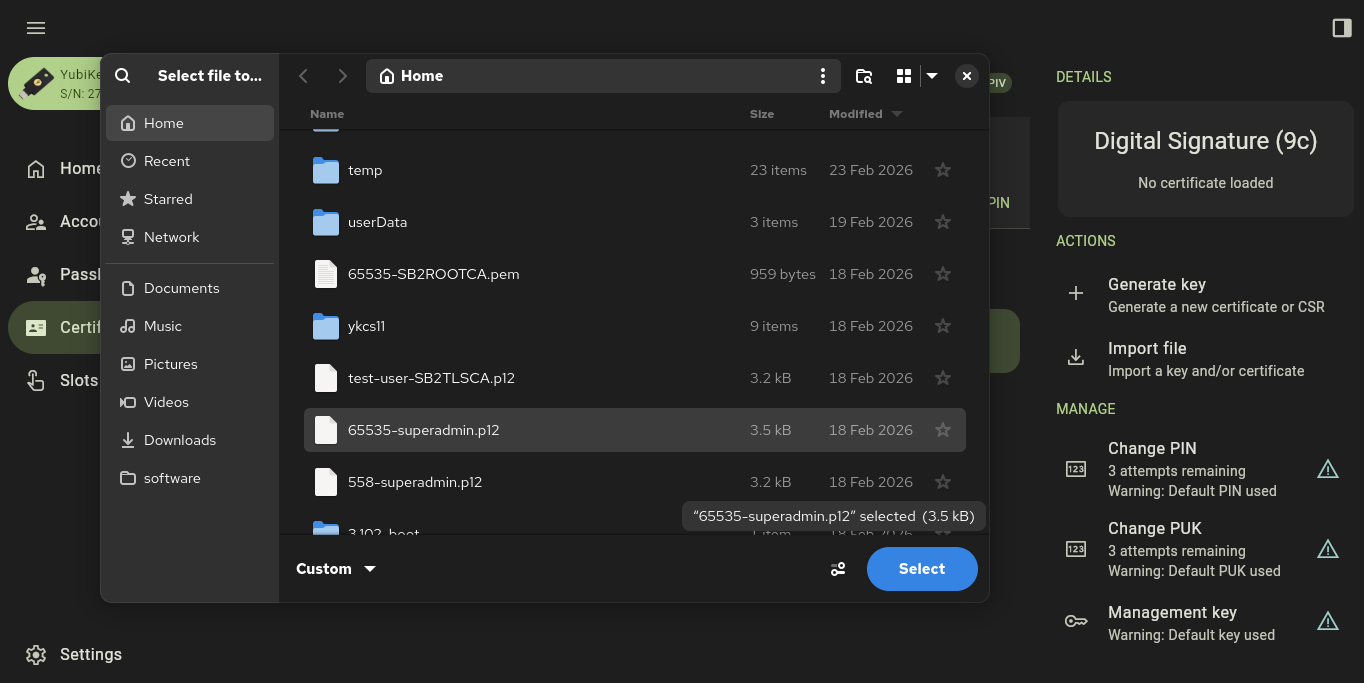Open the hamburger menu at top left

pyautogui.click(x=36, y=28)
